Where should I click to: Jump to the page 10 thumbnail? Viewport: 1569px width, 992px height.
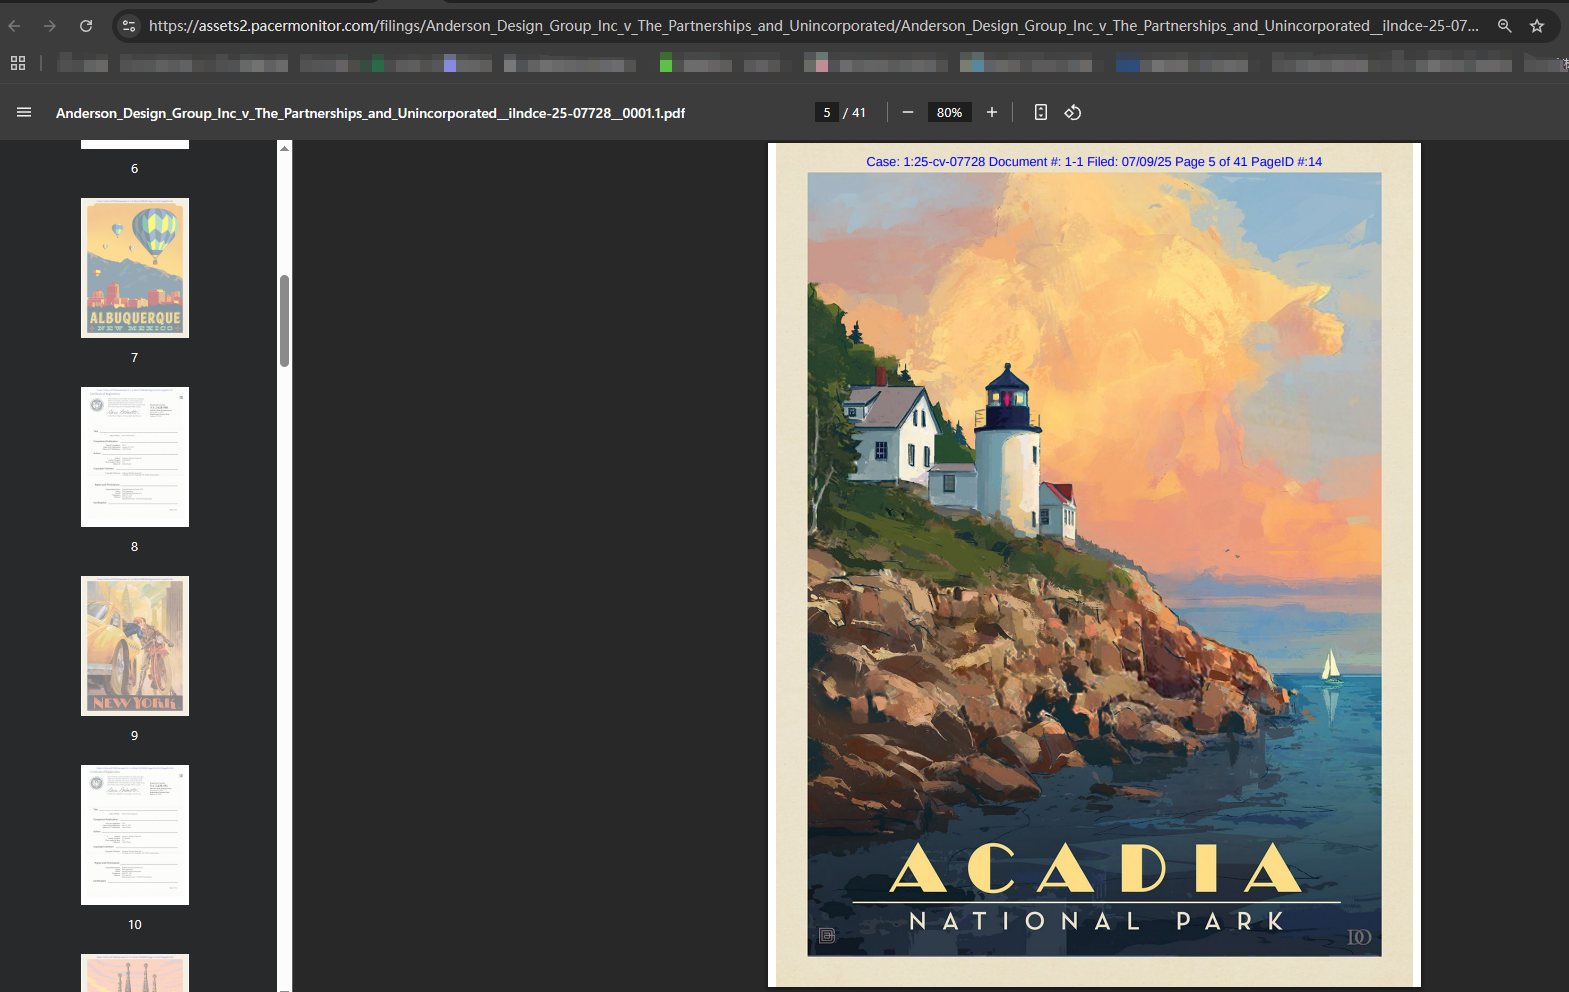click(x=135, y=835)
